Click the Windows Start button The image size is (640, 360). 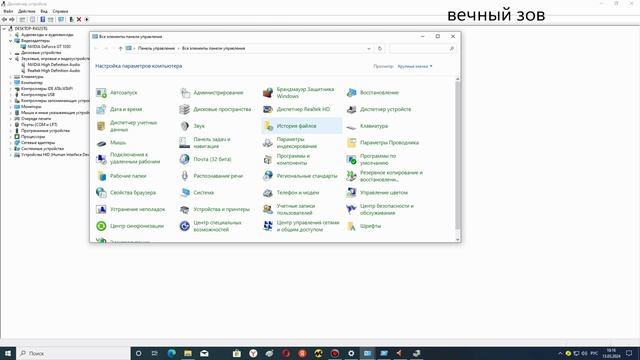[8, 353]
